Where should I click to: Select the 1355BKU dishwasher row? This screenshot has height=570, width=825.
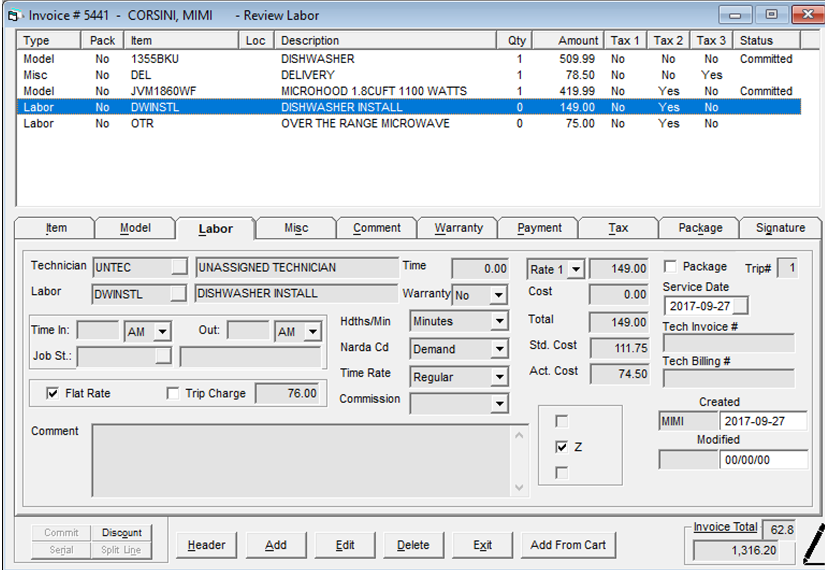coord(409,59)
